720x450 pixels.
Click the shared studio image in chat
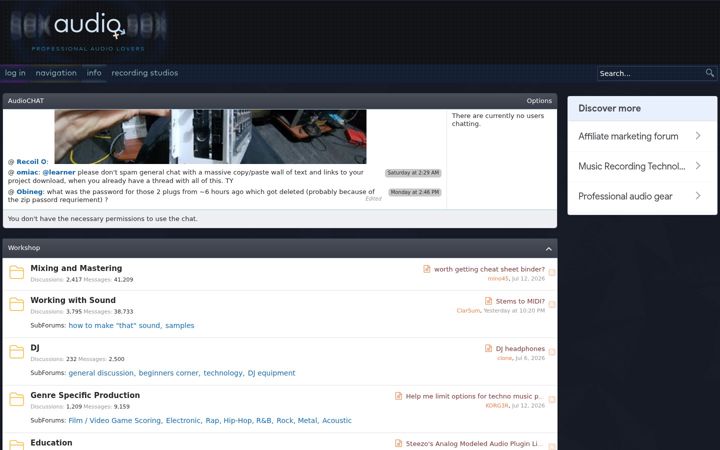click(210, 136)
